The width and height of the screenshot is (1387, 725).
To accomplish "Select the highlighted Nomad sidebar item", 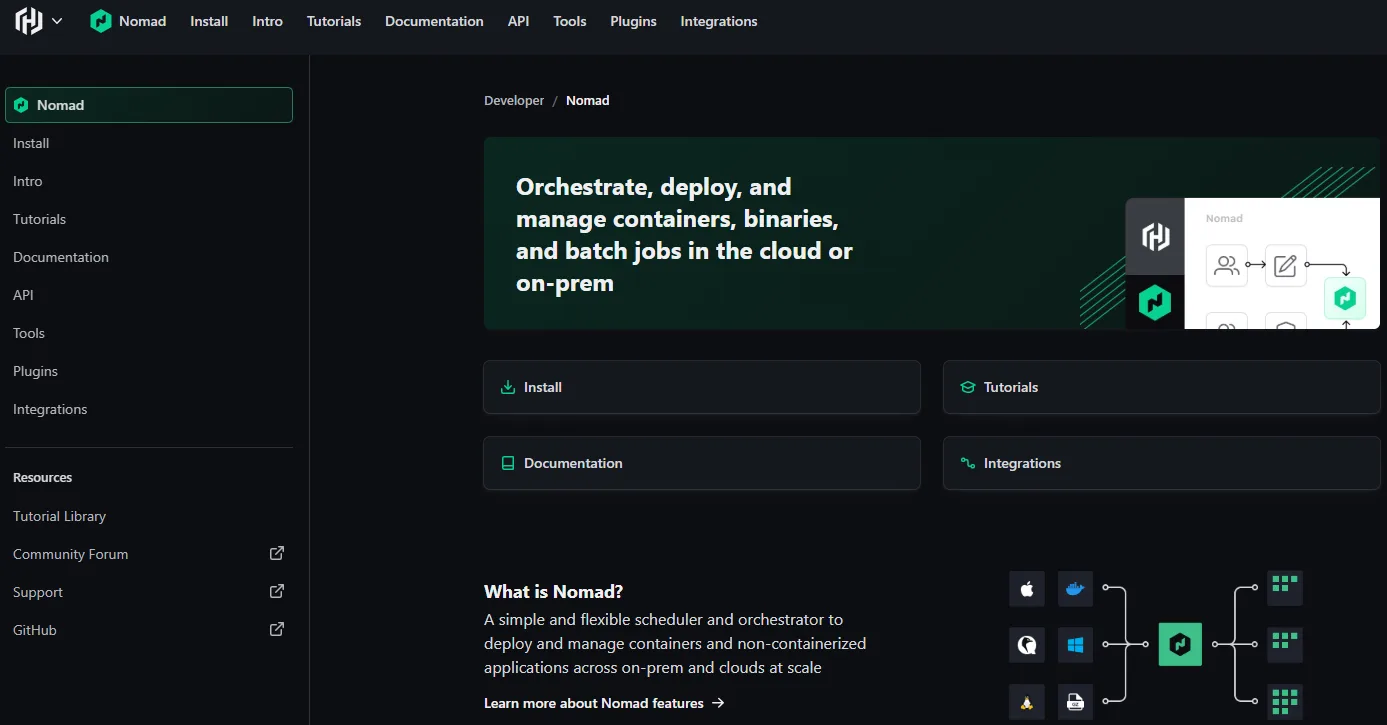I will tap(149, 105).
